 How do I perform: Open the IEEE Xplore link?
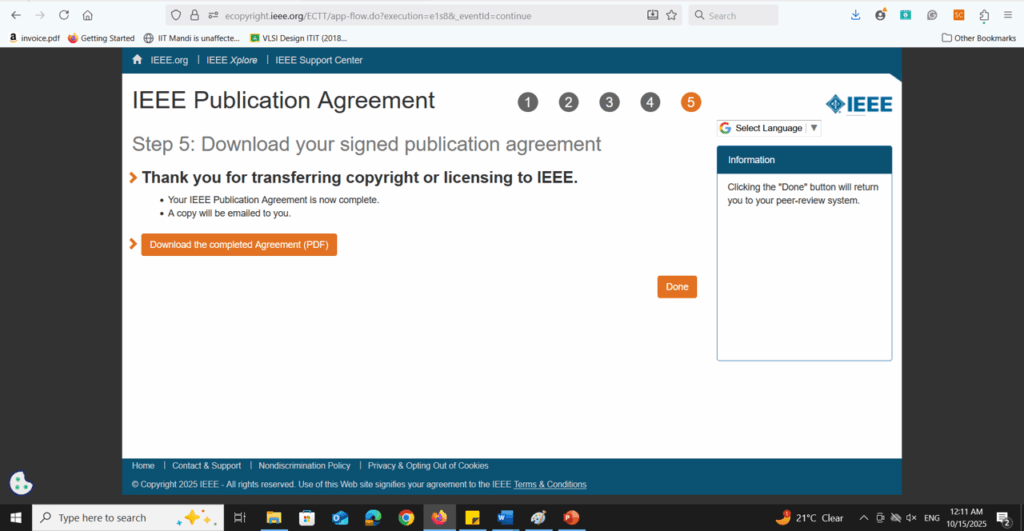tap(231, 60)
